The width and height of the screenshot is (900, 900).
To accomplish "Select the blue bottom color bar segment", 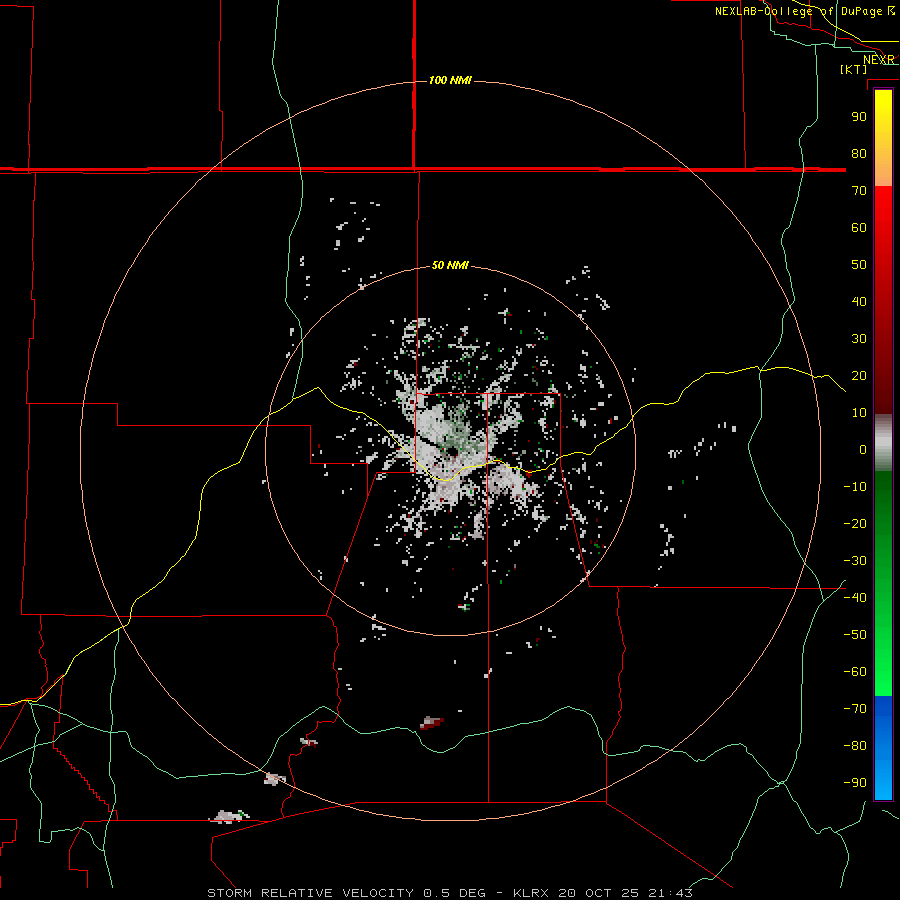I will 883,748.
